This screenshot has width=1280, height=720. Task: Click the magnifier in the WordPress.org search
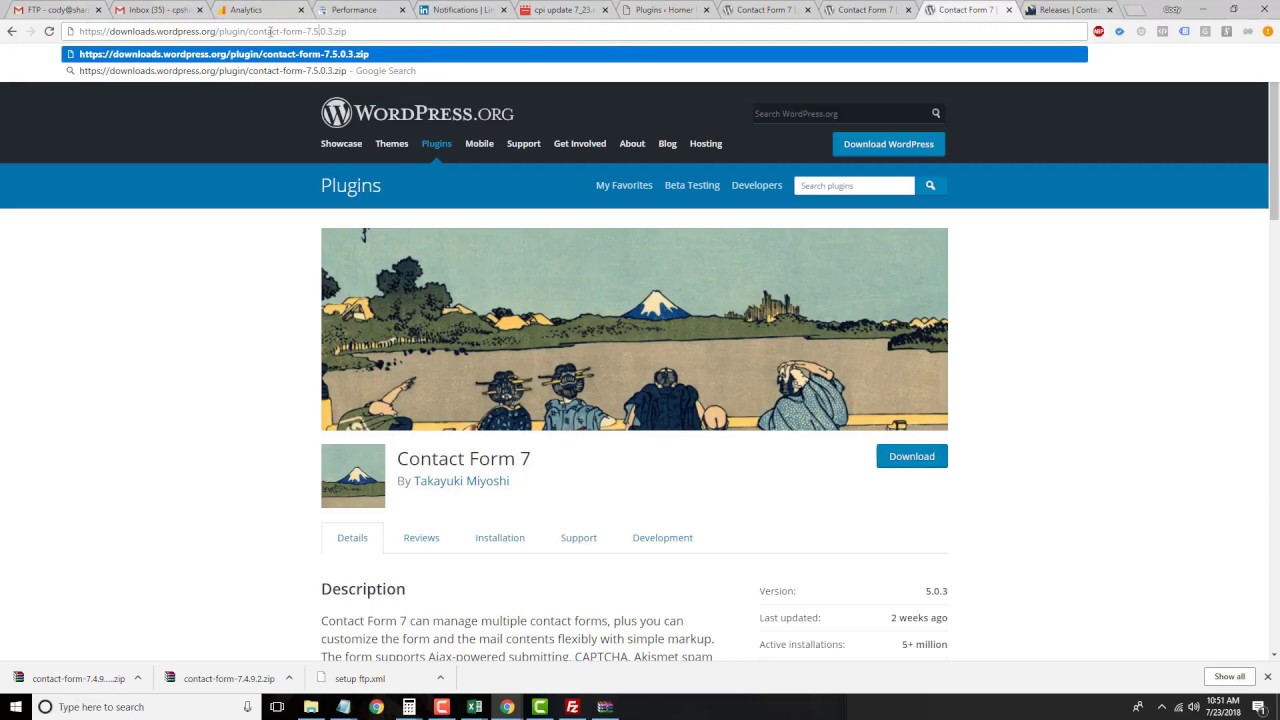[x=936, y=113]
